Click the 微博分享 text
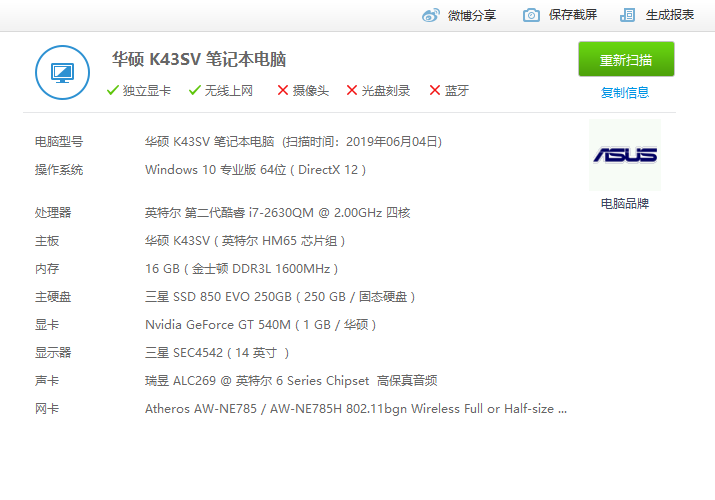The height and width of the screenshot is (500, 715). click(x=471, y=15)
